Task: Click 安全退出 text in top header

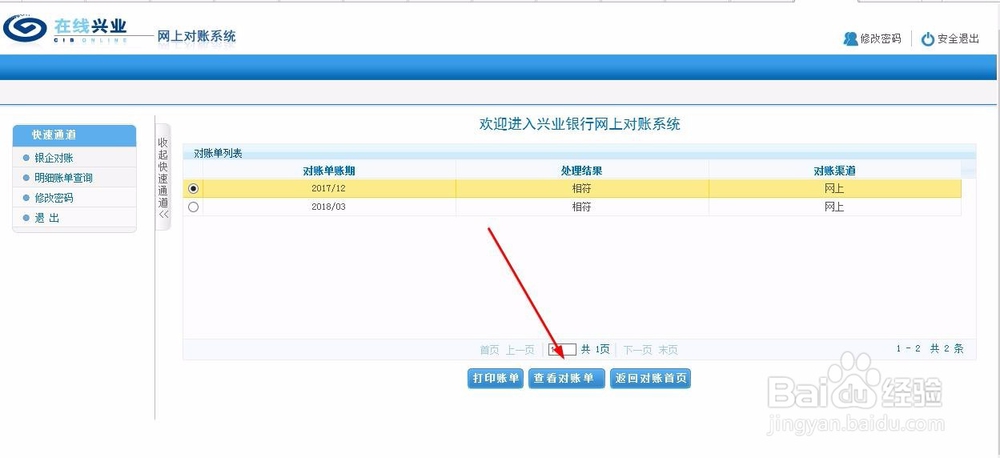Action: click(959, 40)
